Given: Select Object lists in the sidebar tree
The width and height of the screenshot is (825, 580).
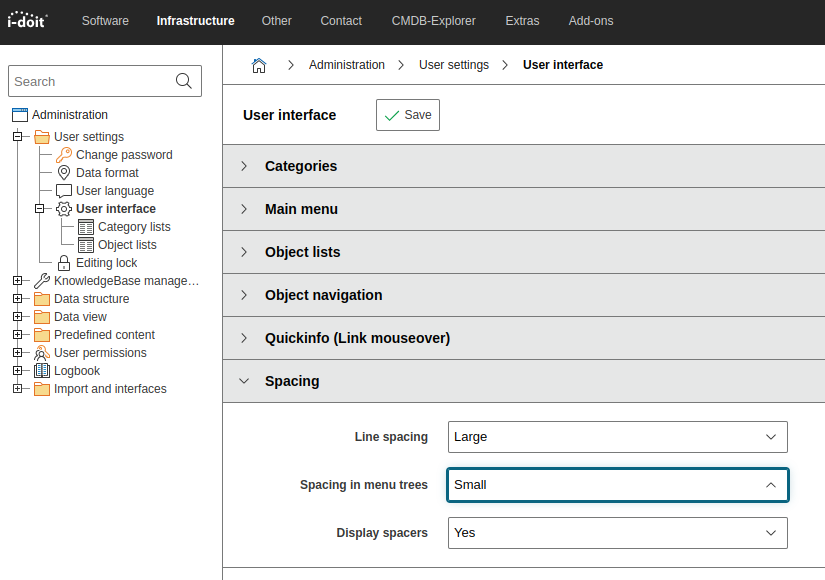Looking at the screenshot, I should pyautogui.click(x=127, y=245).
